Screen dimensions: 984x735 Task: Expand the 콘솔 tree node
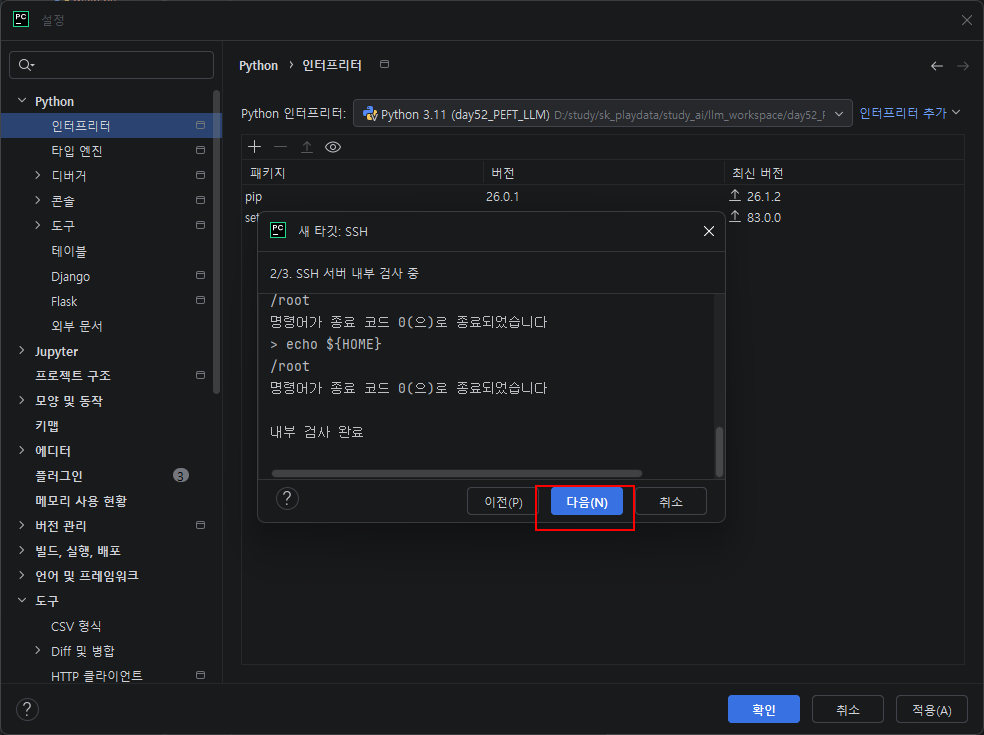pos(38,200)
